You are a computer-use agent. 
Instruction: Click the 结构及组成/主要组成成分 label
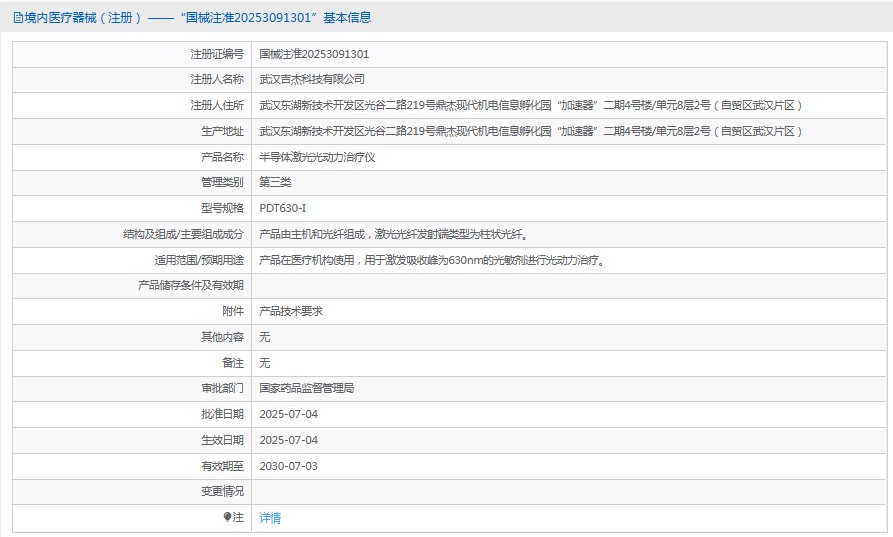[x=183, y=234]
